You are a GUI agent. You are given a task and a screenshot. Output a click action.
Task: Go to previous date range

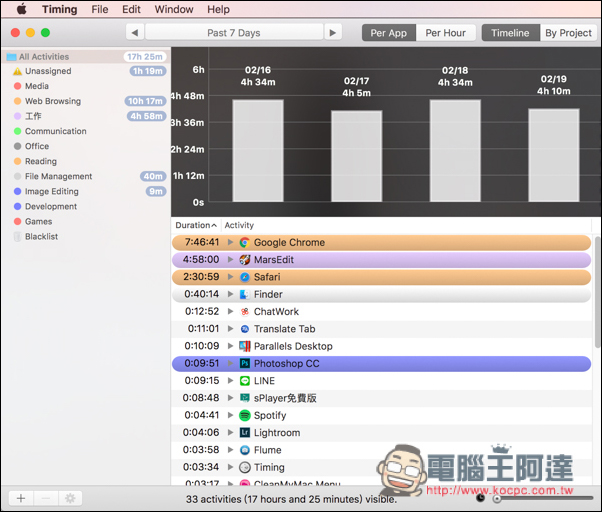click(134, 33)
